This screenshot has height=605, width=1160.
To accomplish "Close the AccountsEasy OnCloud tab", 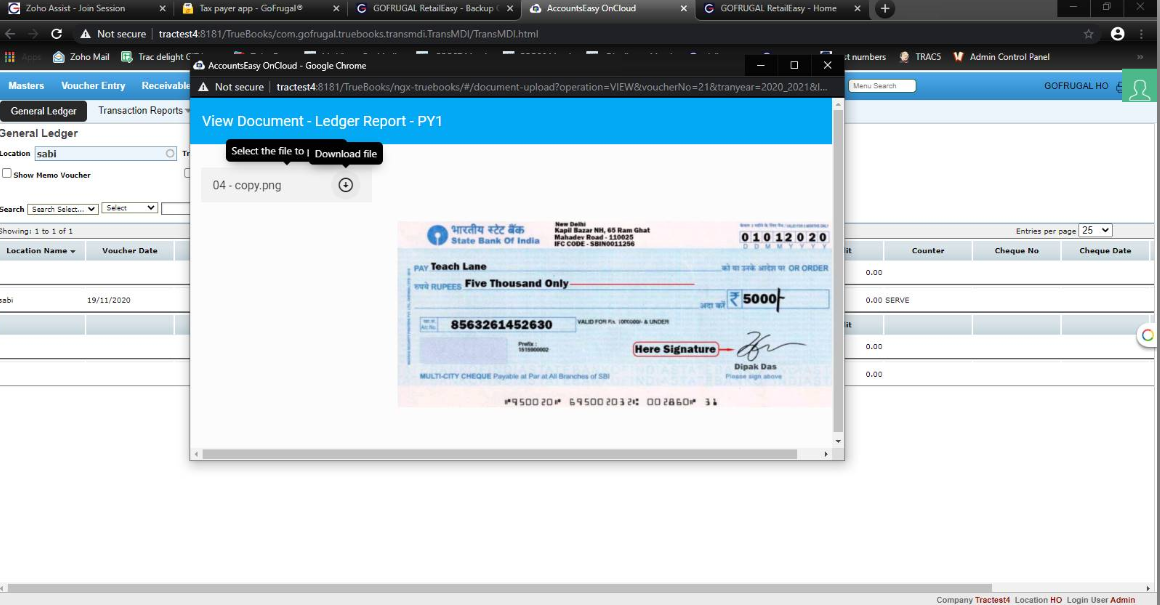I will pos(684,9).
